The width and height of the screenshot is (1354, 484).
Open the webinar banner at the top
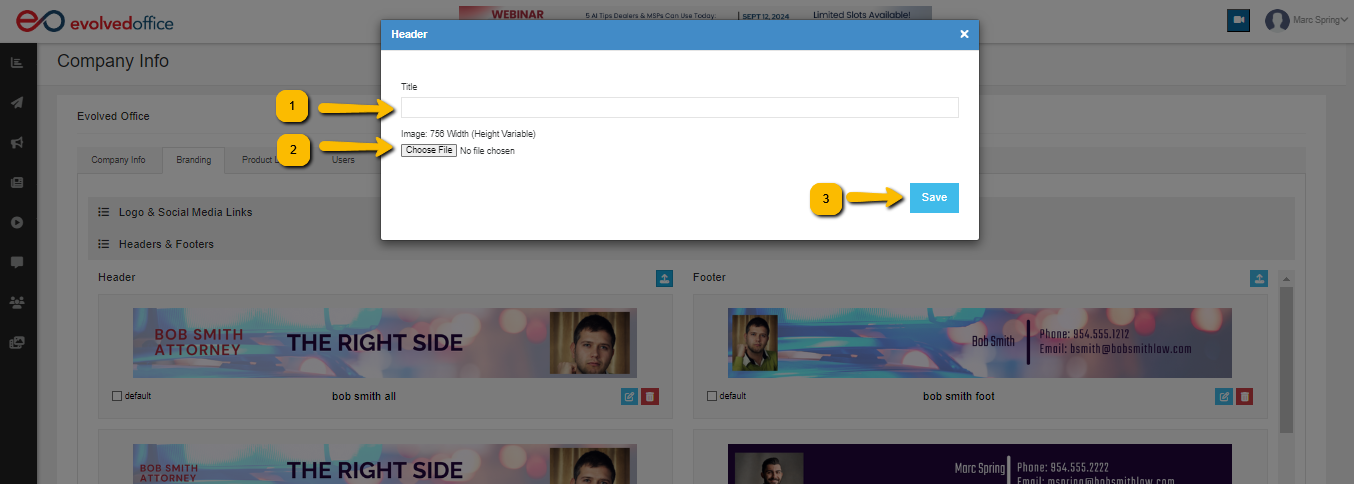tap(695, 13)
